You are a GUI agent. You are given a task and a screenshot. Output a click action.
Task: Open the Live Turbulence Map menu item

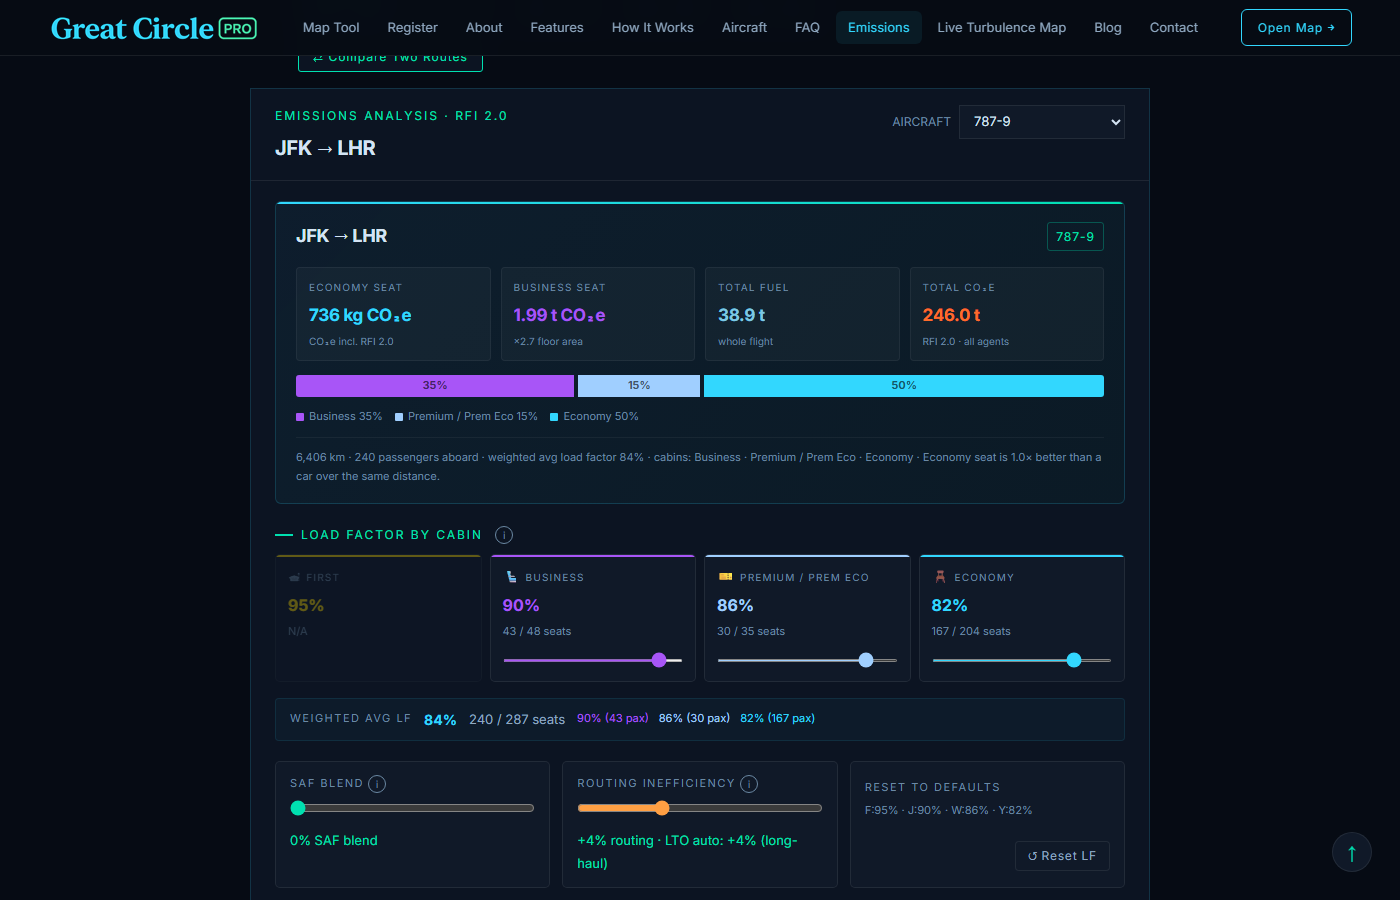pos(1001,28)
